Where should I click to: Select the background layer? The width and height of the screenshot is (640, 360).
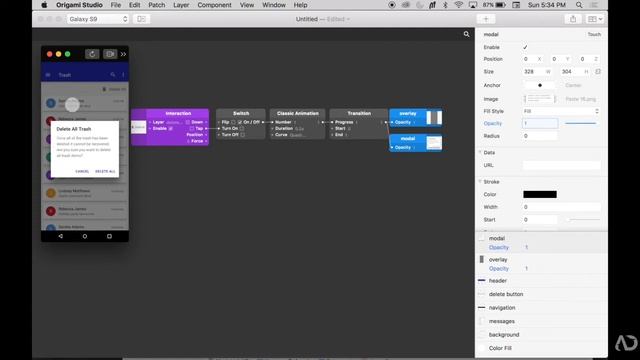[541, 335]
